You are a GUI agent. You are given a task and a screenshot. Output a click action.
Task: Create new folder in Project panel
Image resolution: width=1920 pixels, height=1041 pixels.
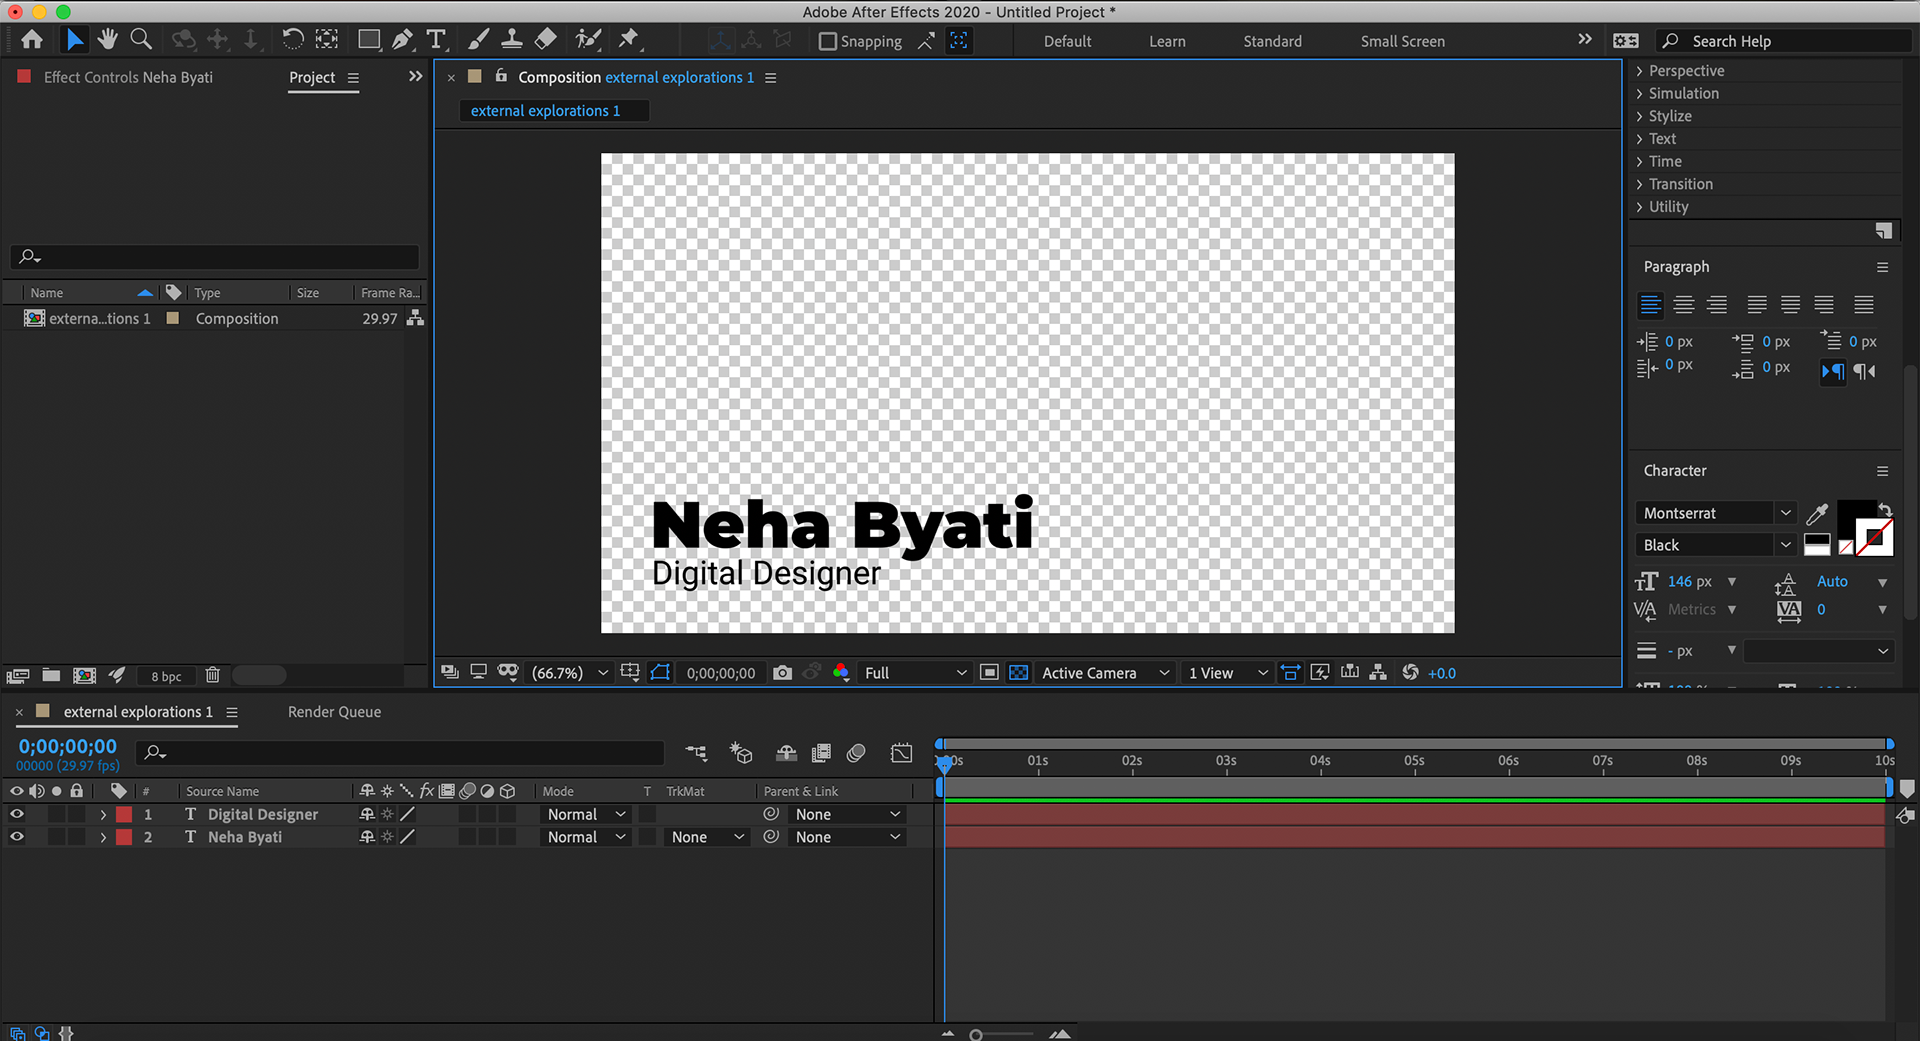click(x=51, y=676)
